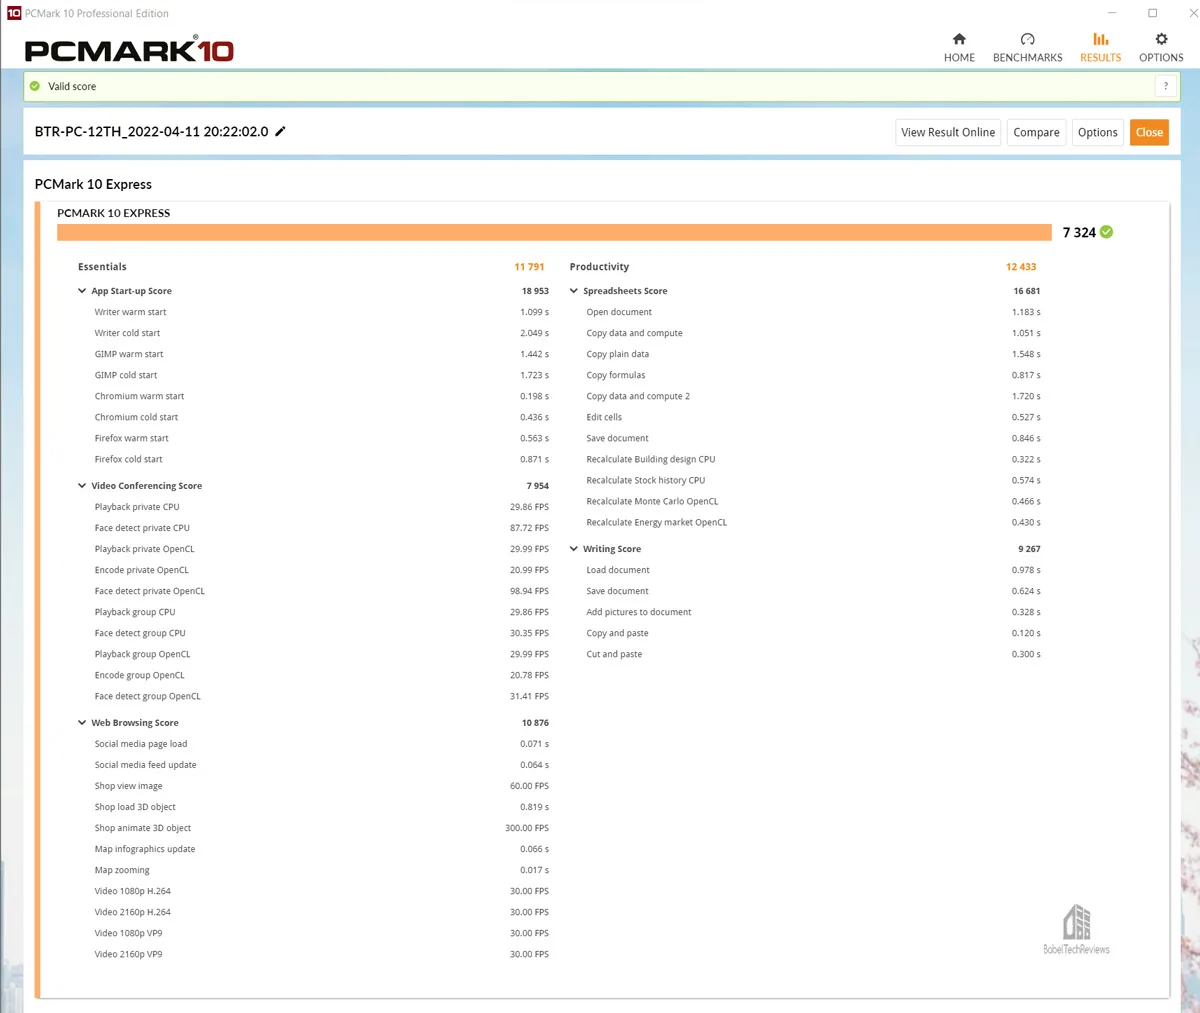
Task: Click the Writing score value 9 267
Action: coord(1029,549)
